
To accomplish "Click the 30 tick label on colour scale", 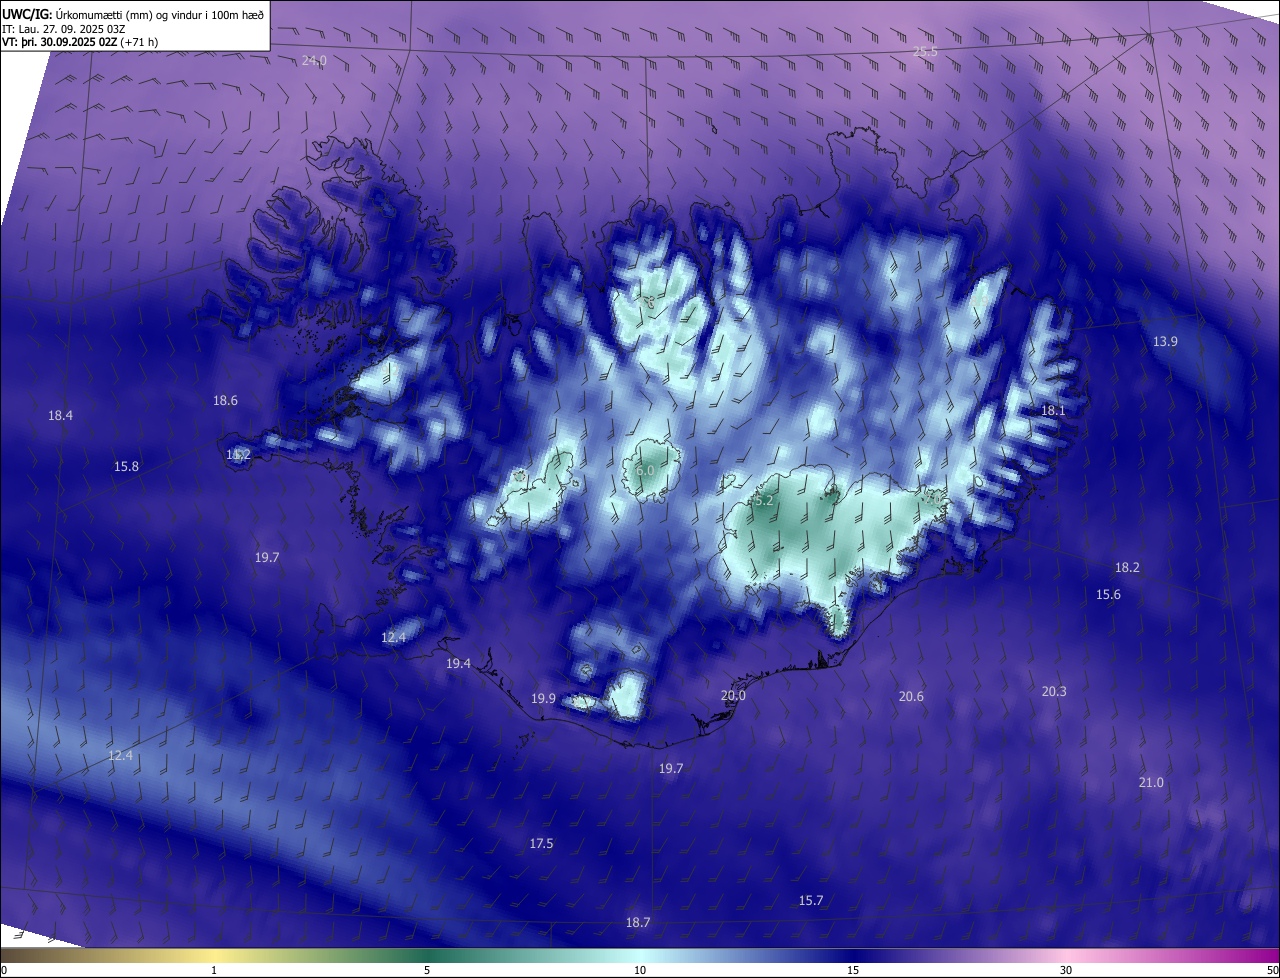I will tap(1066, 971).
